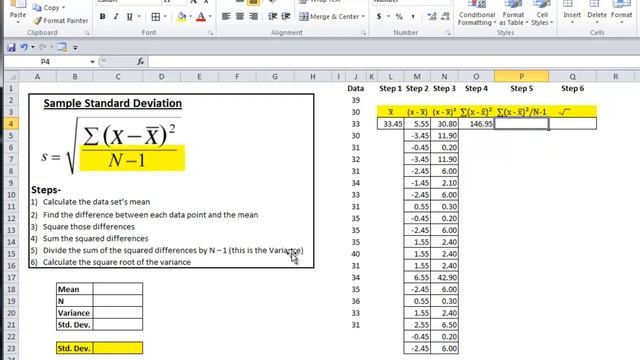Apply Percent Style format
Viewport: 640px width, 360px height.
click(399, 17)
